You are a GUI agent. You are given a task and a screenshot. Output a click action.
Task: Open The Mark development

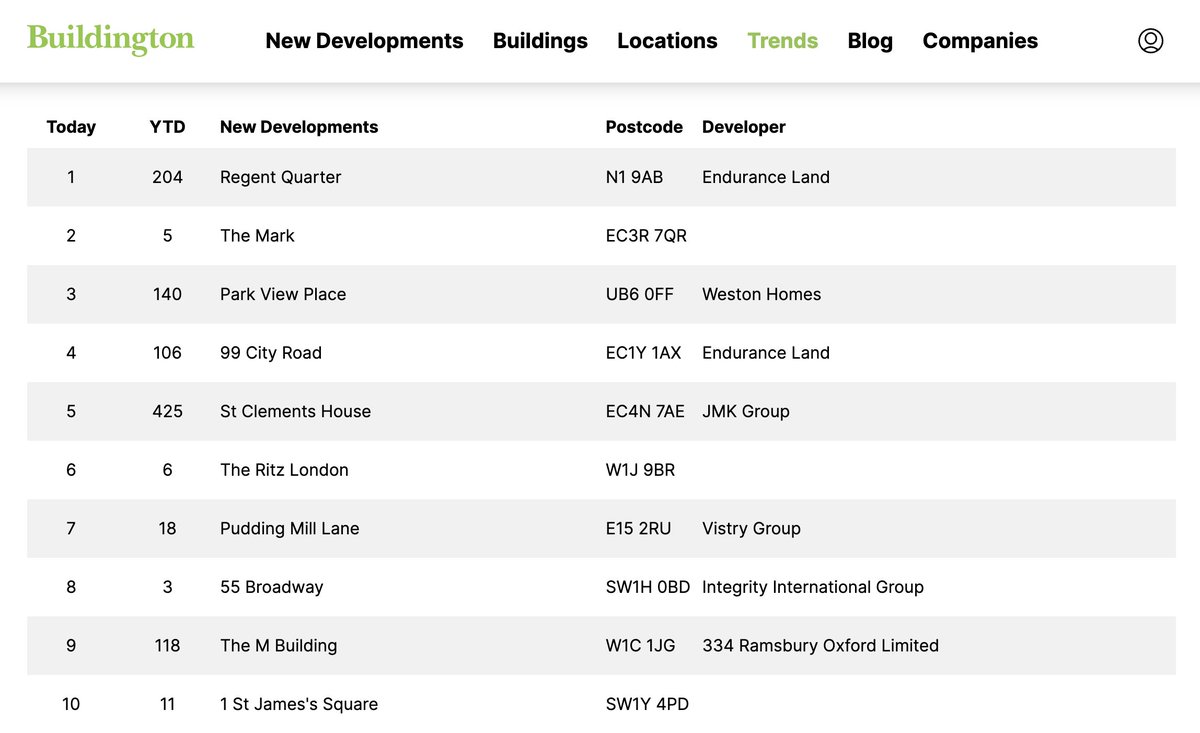point(257,236)
